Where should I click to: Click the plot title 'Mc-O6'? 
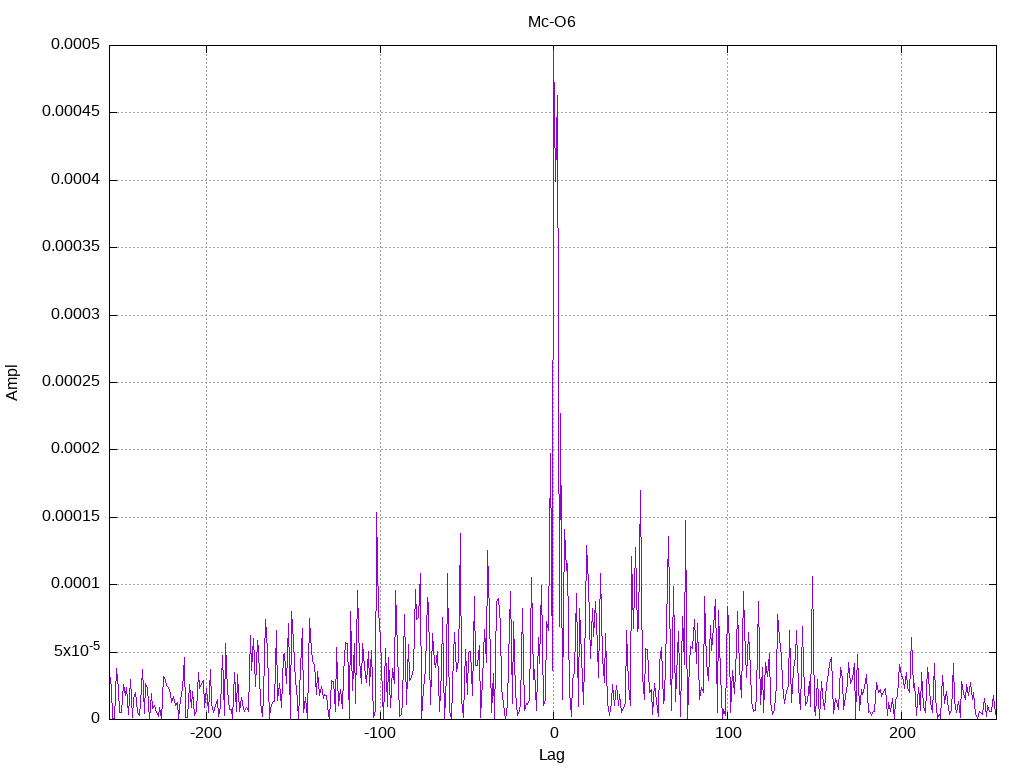point(551,22)
